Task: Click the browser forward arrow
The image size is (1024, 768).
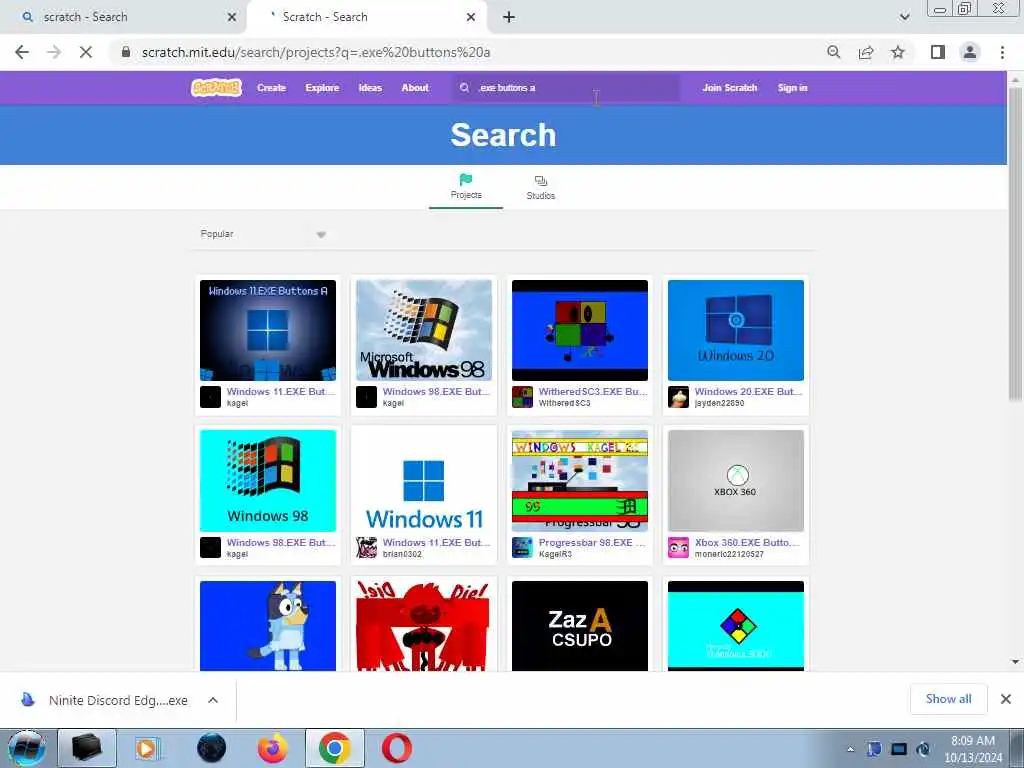Action: (54, 52)
